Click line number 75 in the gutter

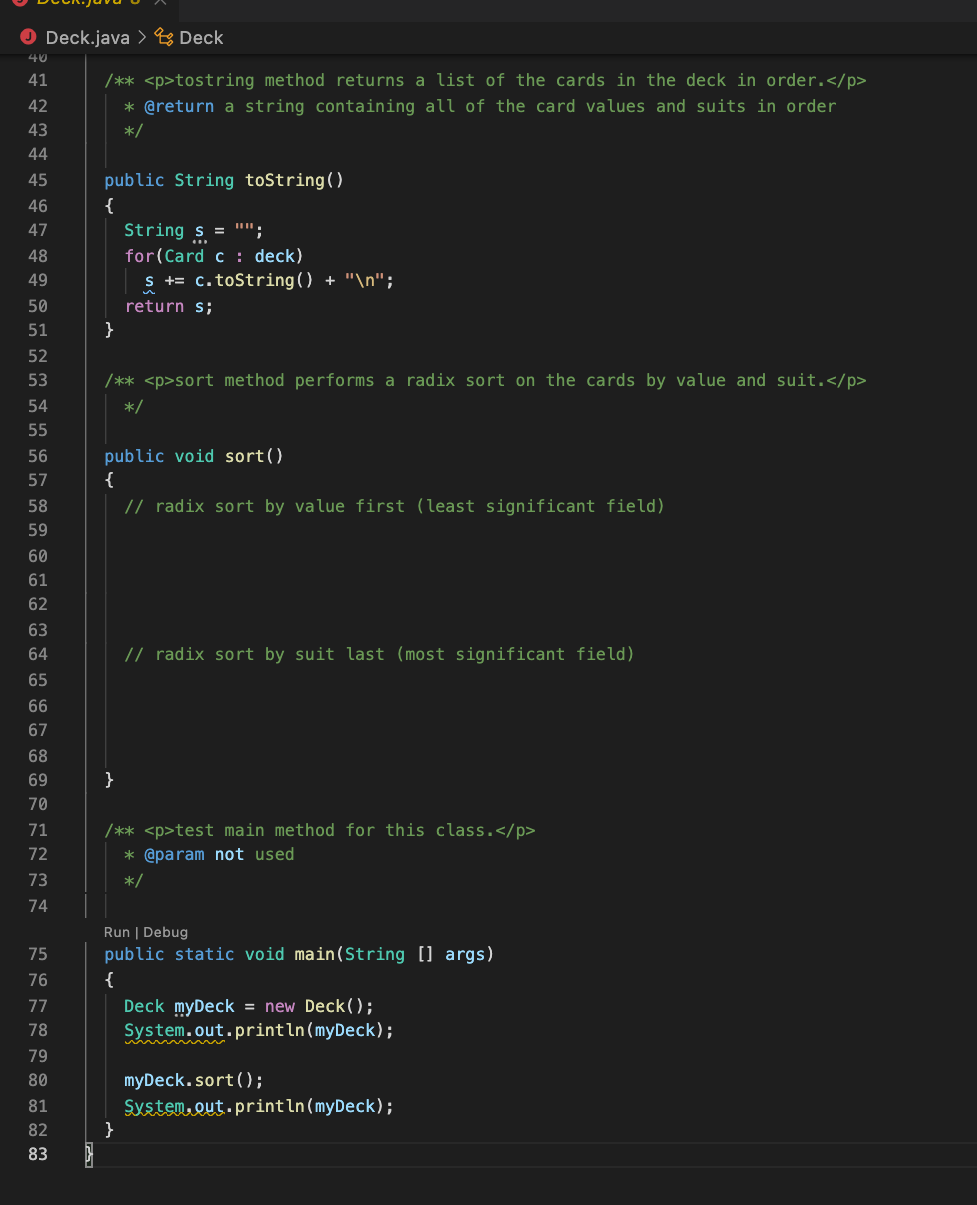[37, 954]
